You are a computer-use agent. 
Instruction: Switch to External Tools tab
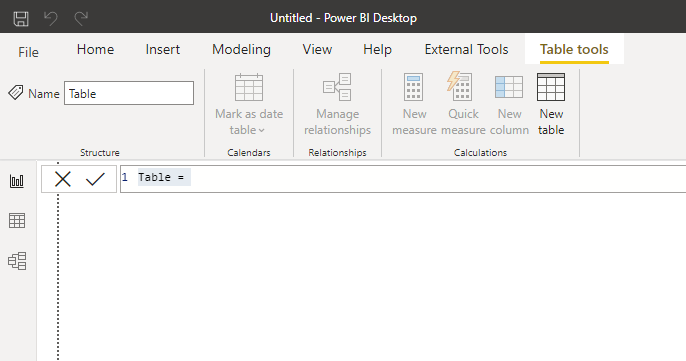pyautogui.click(x=466, y=49)
